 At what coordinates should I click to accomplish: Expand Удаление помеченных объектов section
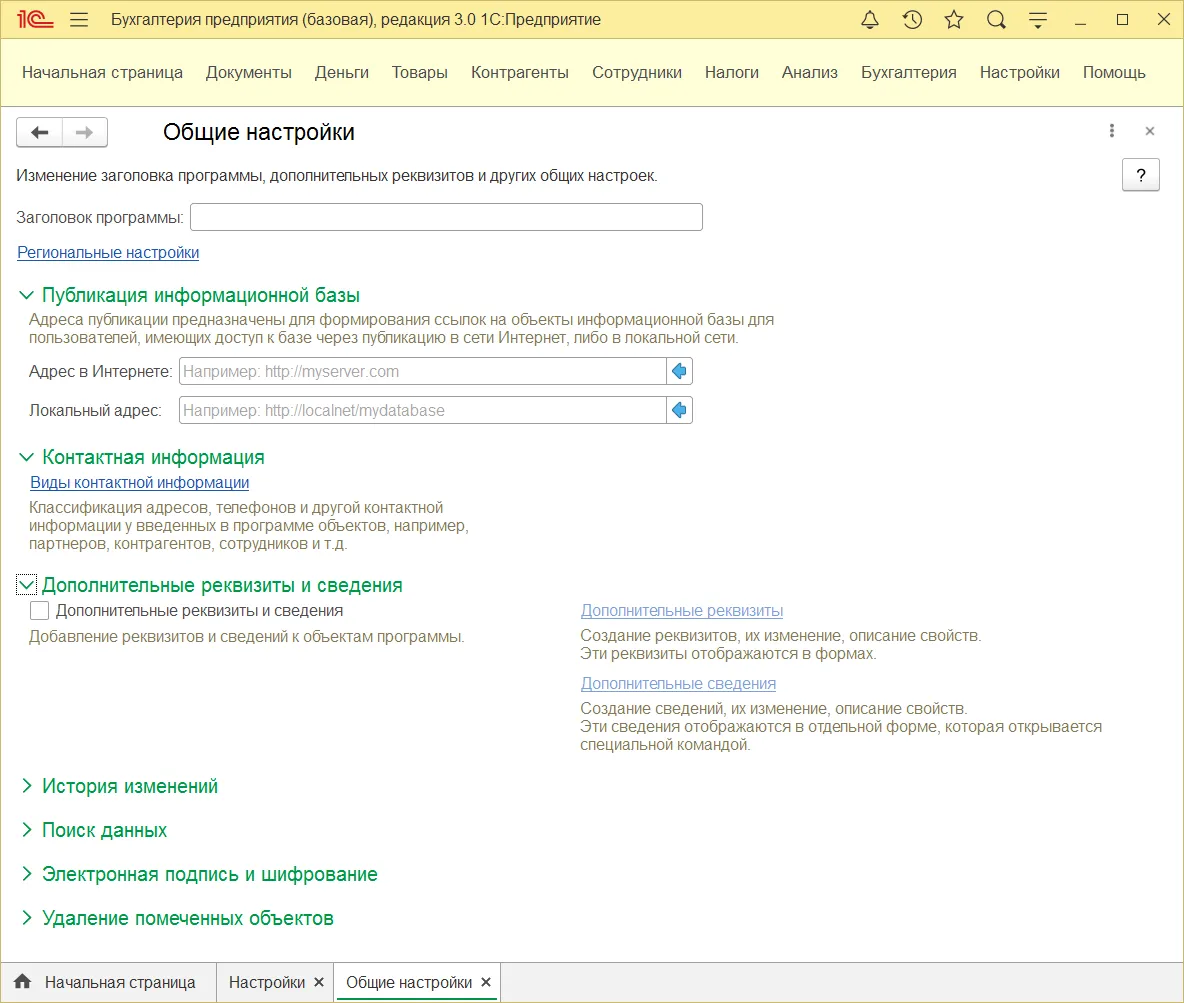click(x=26, y=918)
